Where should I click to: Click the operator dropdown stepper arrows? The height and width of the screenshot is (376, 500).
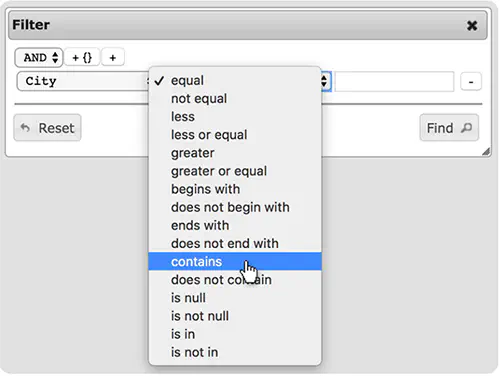pos(324,81)
